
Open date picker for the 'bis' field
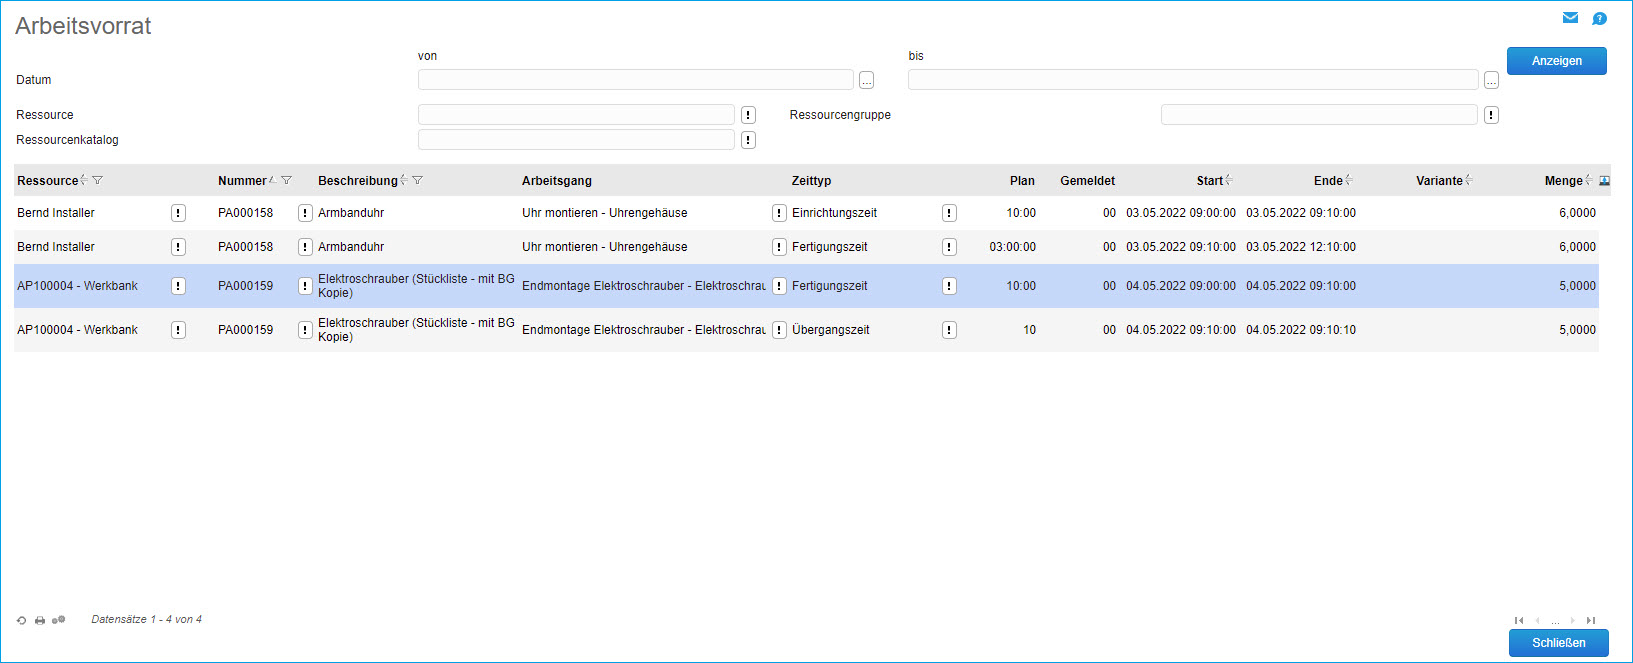[x=1491, y=80]
